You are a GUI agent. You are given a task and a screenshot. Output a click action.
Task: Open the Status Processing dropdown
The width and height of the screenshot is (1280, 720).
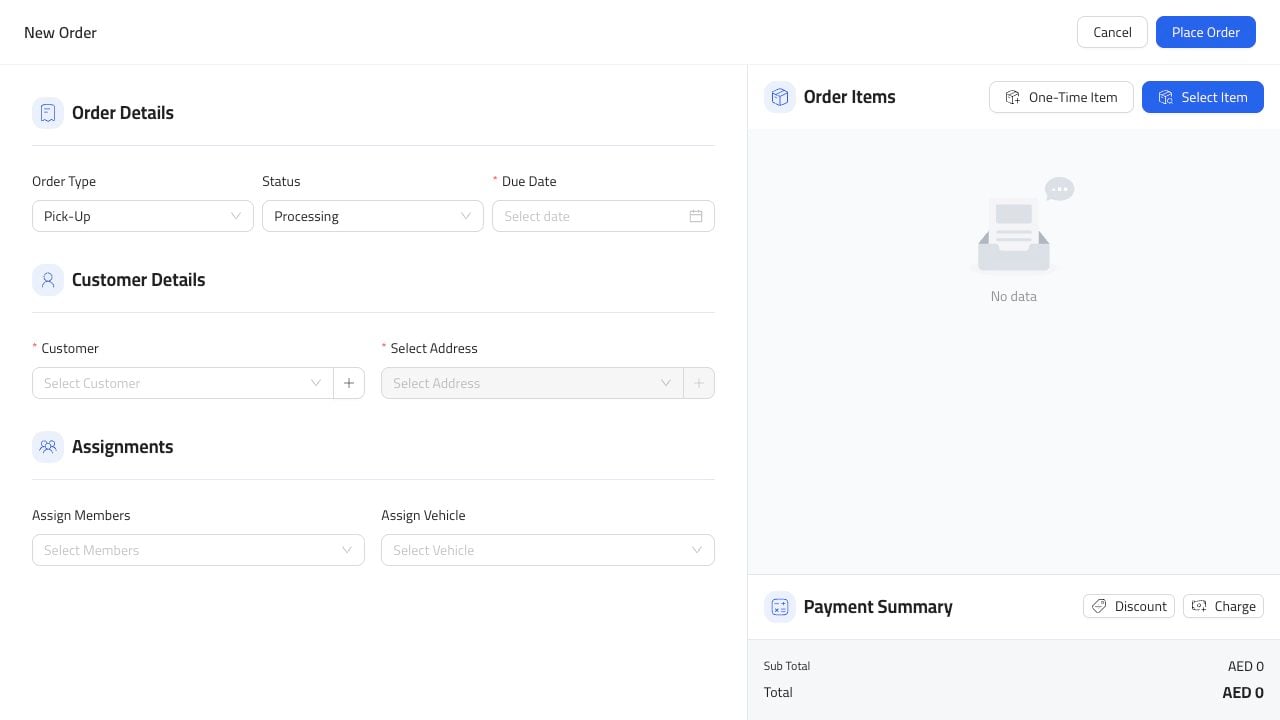tap(373, 216)
